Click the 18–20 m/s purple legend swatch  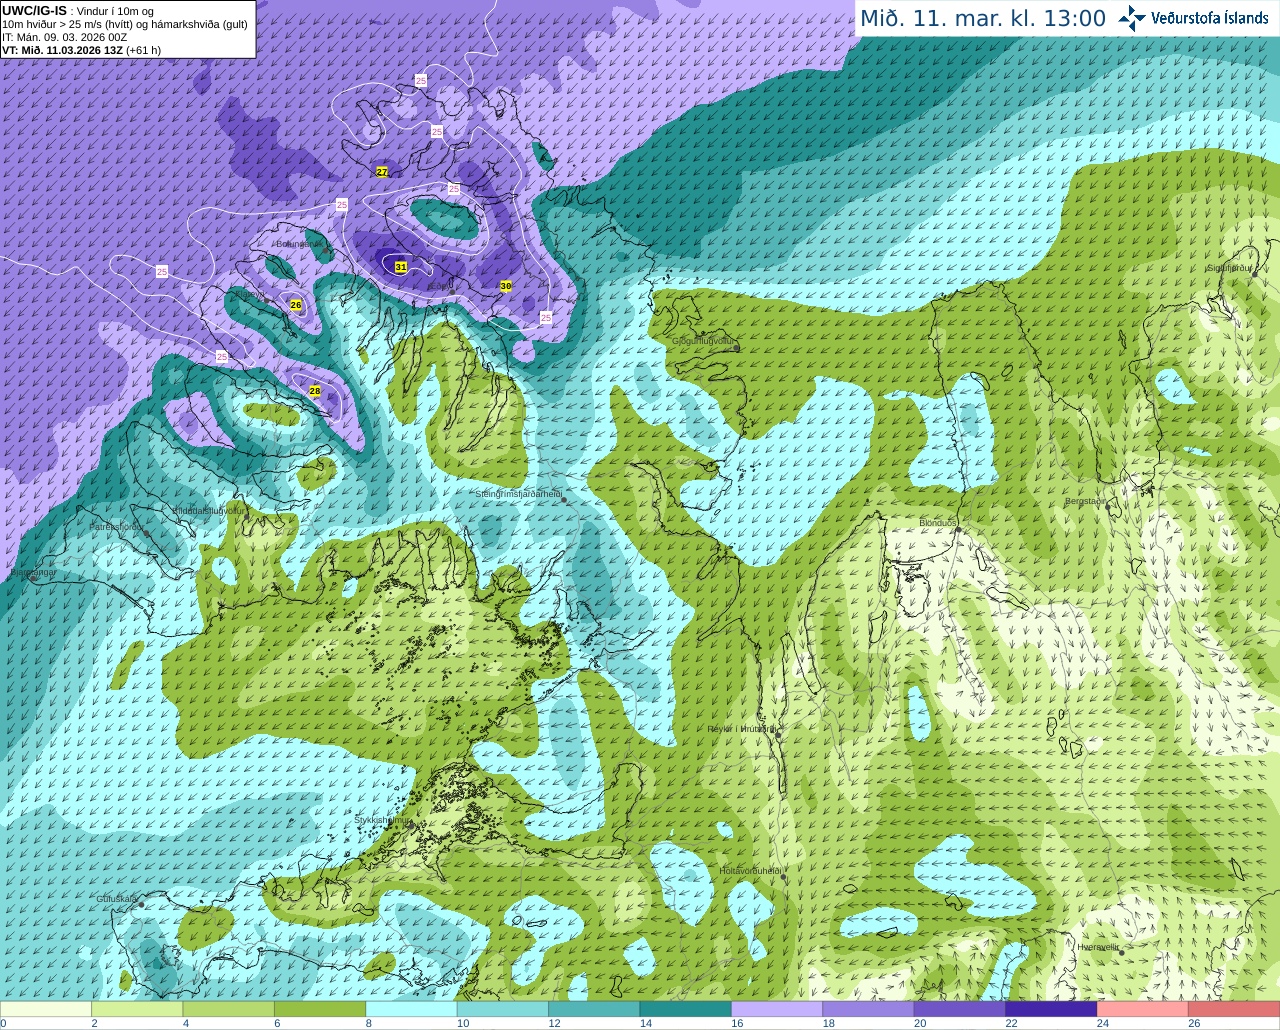pyautogui.click(x=868, y=1009)
